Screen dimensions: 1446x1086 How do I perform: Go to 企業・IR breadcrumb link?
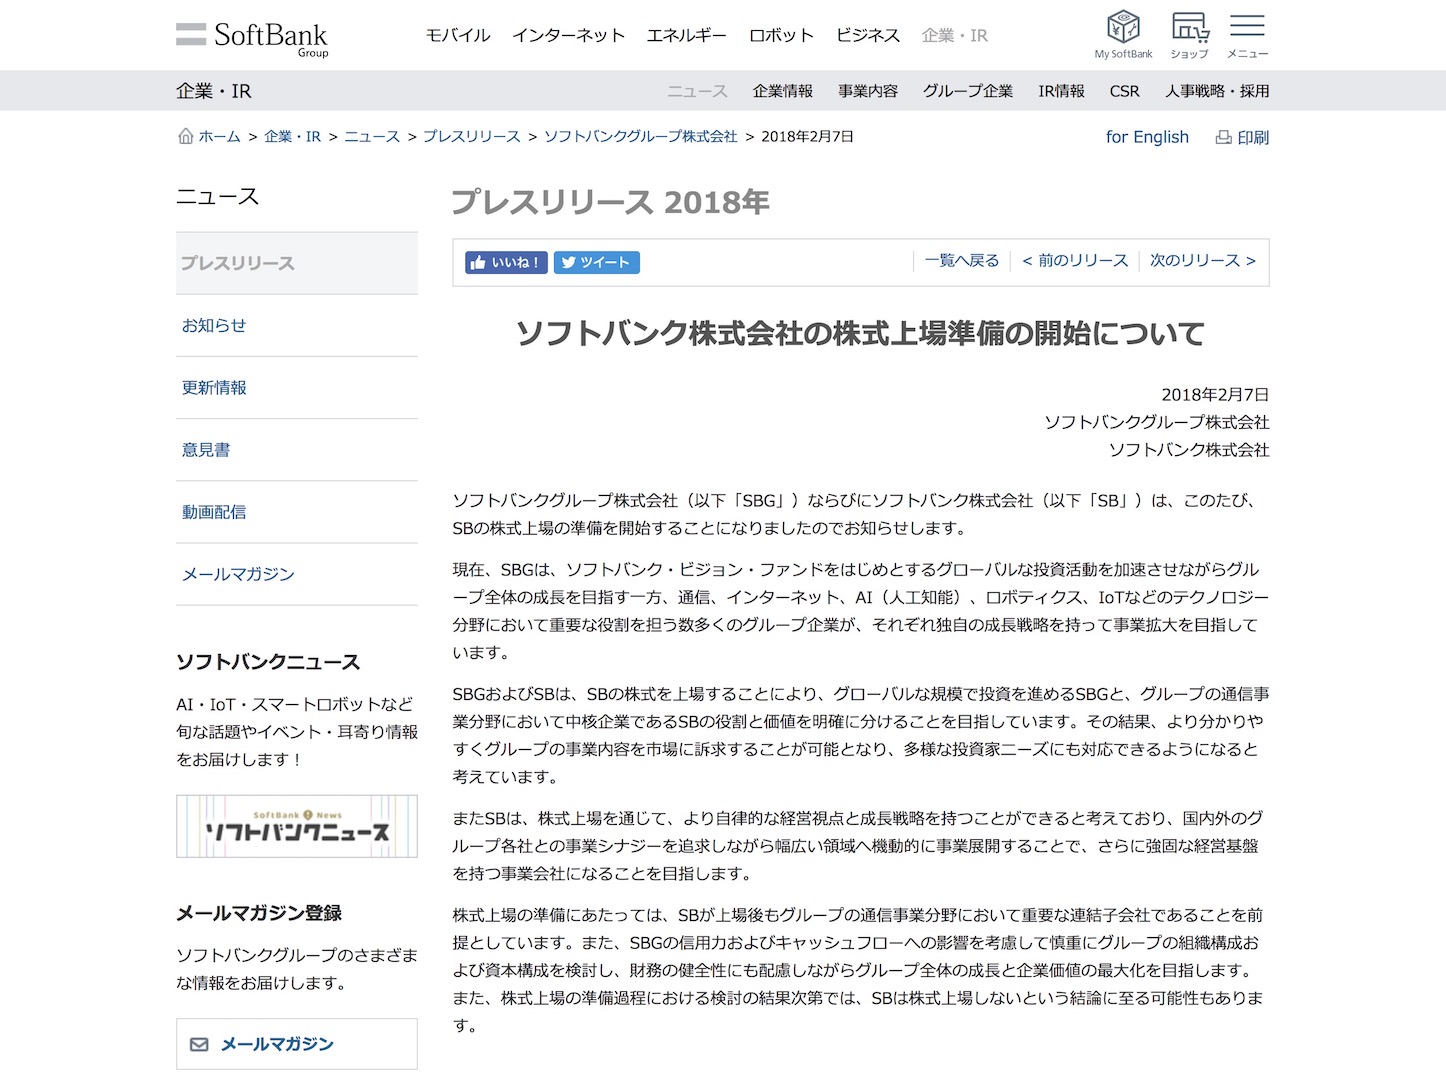click(x=292, y=136)
